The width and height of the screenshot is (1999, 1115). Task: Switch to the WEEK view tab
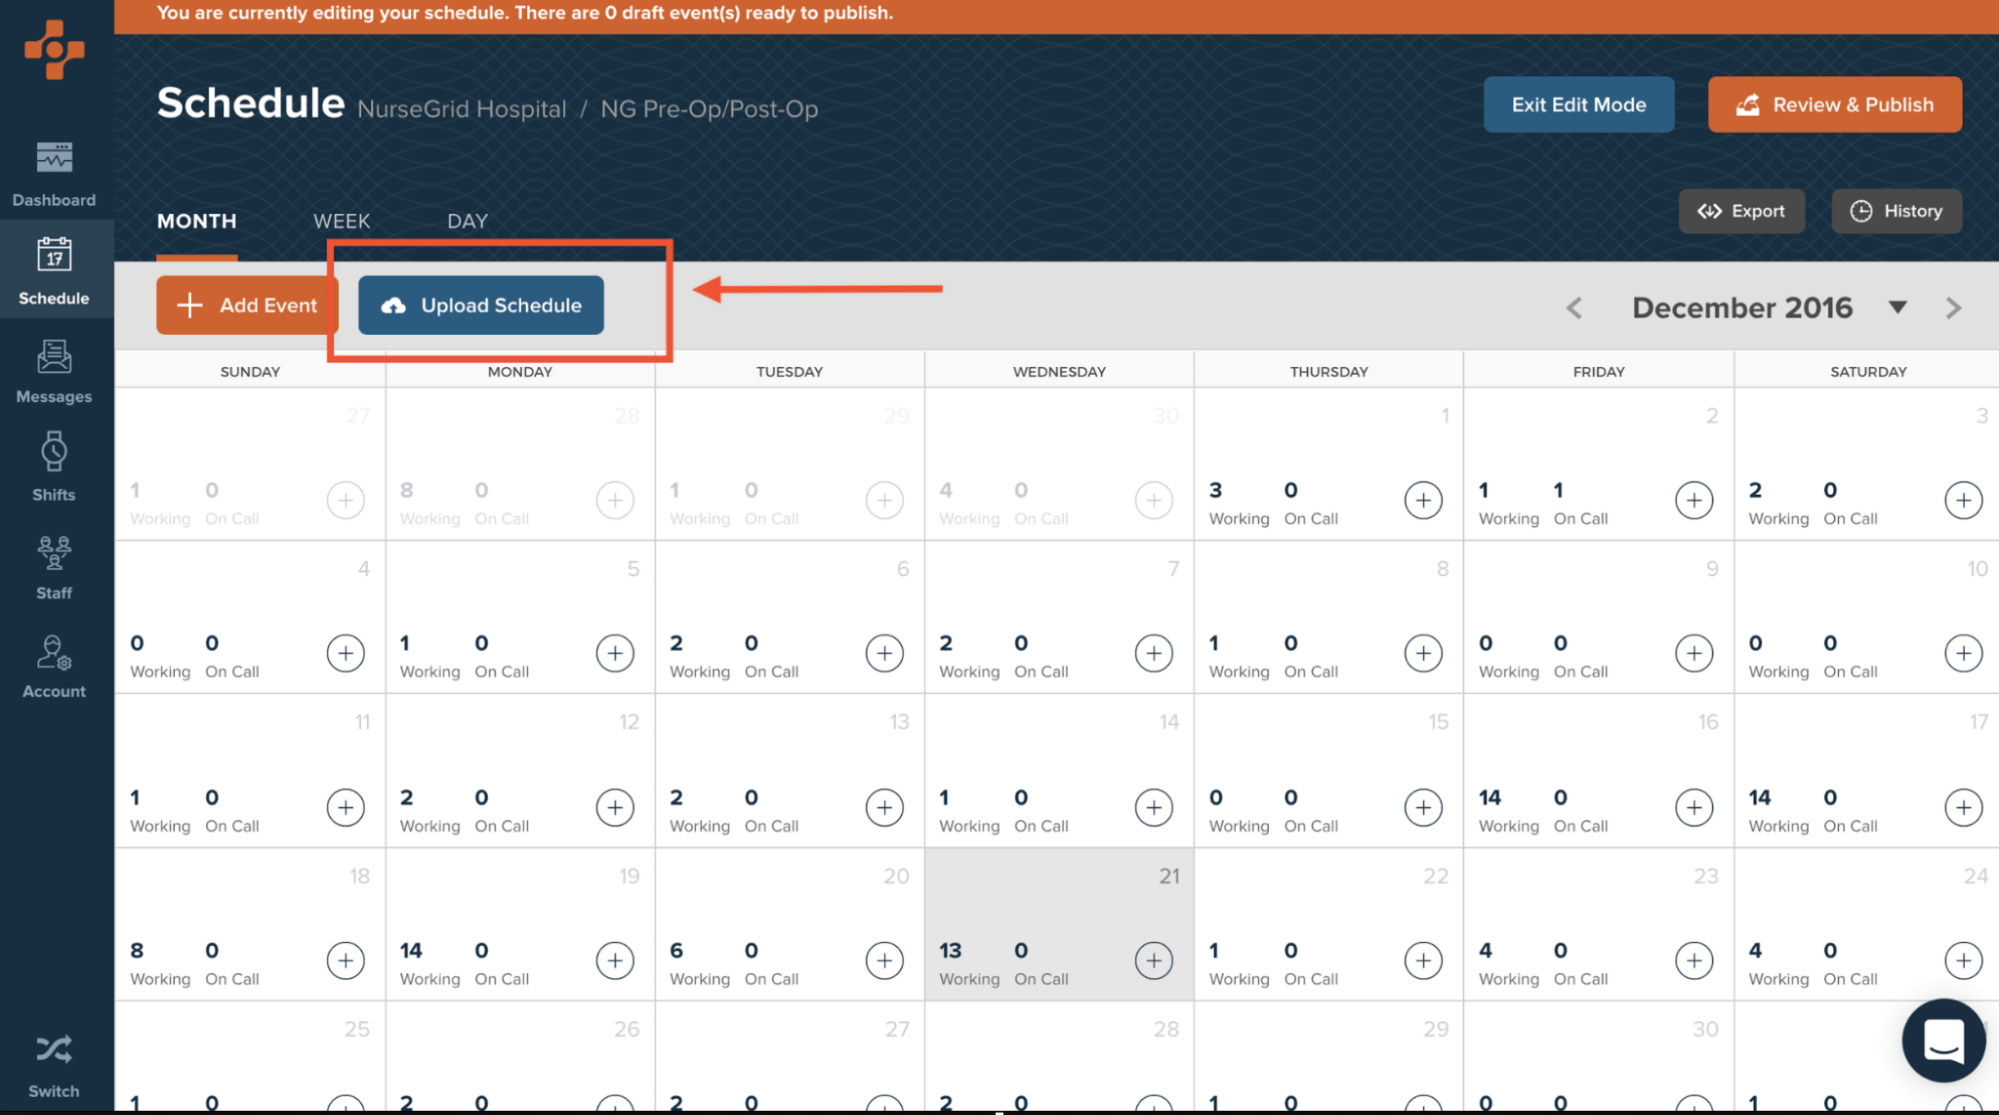[341, 221]
